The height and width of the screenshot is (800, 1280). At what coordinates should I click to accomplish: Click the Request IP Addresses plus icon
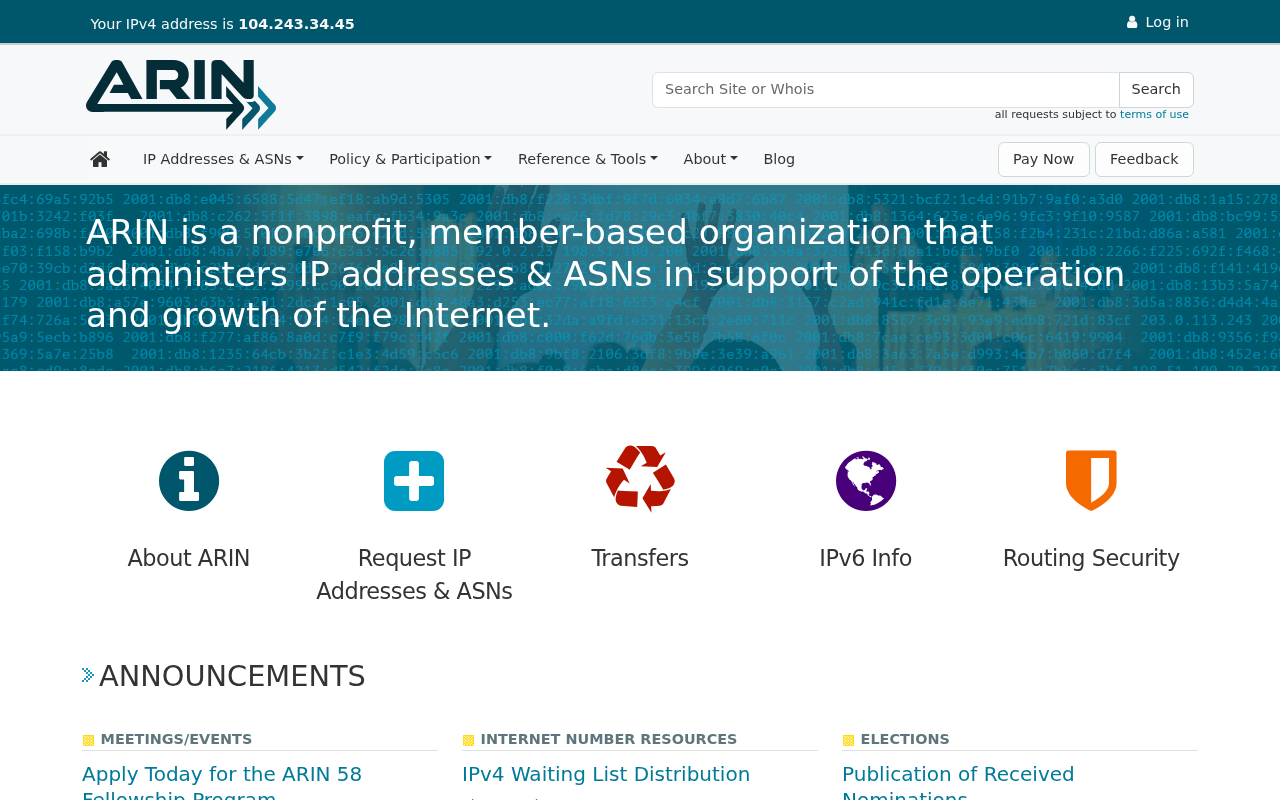pyautogui.click(x=414, y=481)
